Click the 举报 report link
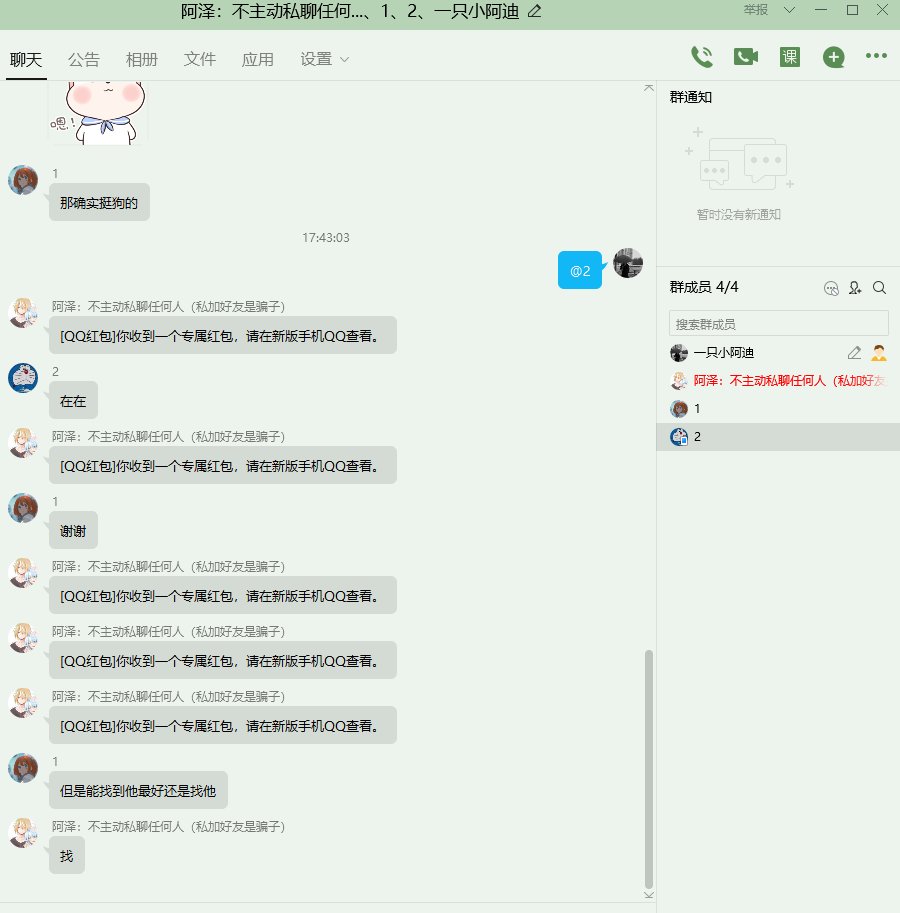The width and height of the screenshot is (900, 913). 756,10
